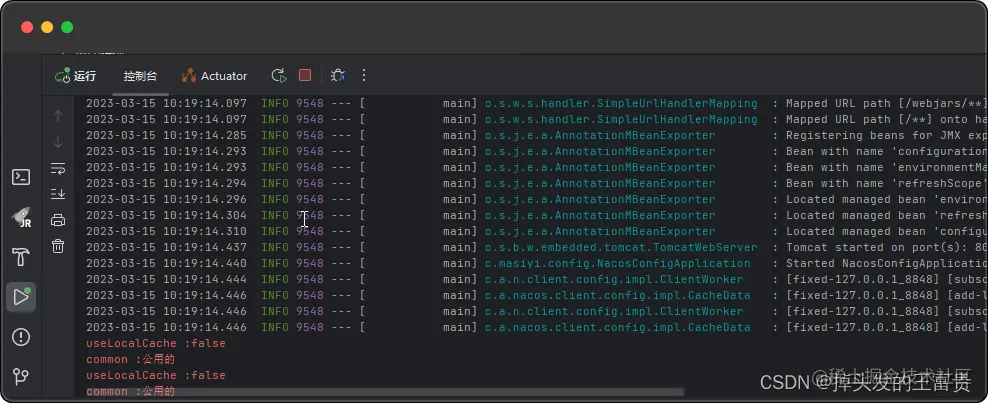Open the Build hammer tool window
This screenshot has height=403, width=988.
21,257
